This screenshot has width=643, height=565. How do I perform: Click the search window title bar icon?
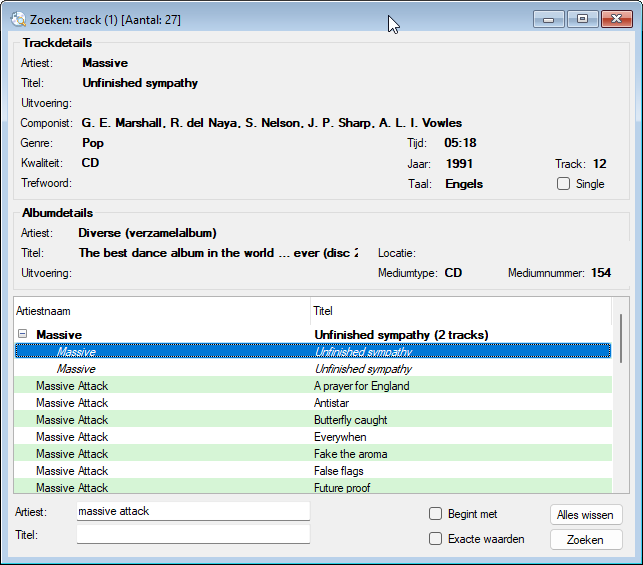point(18,19)
